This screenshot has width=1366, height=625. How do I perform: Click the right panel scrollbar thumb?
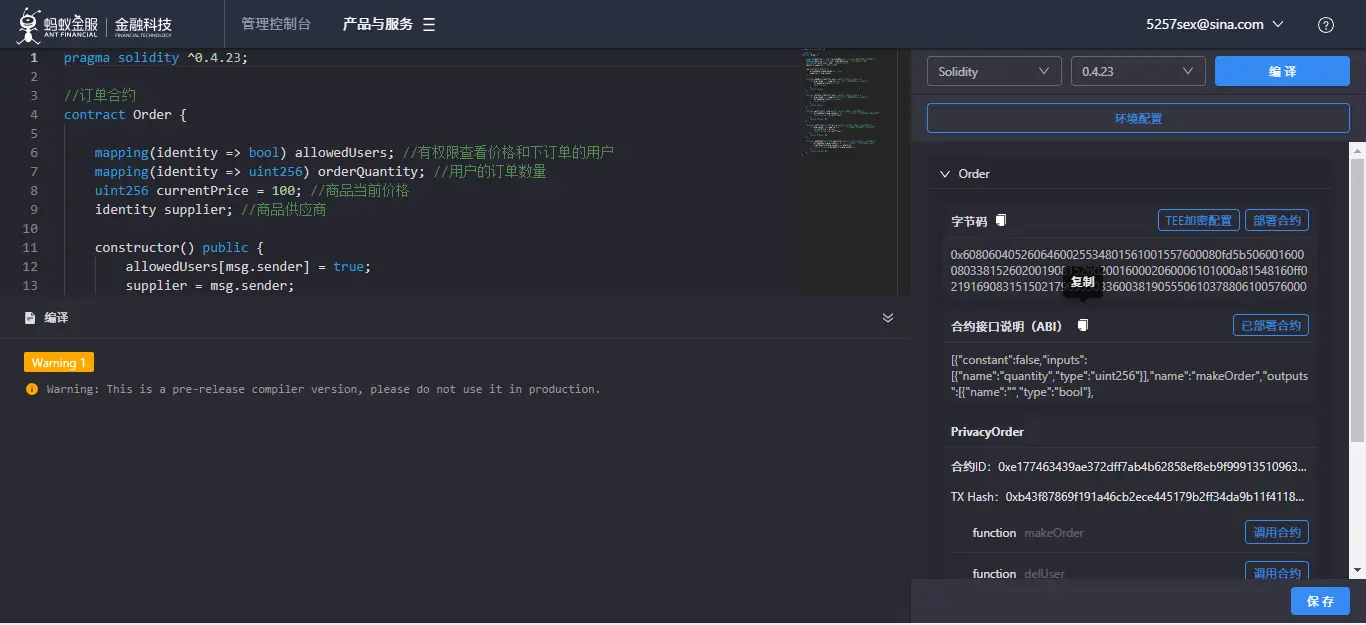pyautogui.click(x=1357, y=300)
